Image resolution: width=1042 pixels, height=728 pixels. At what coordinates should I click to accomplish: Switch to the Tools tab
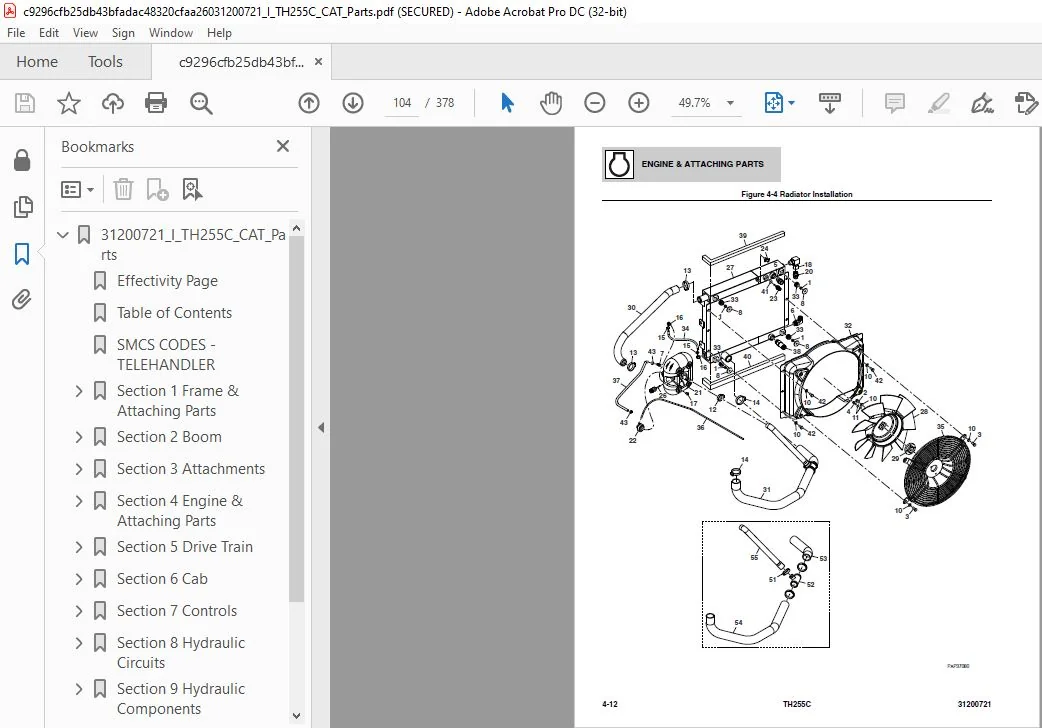[x=105, y=62]
